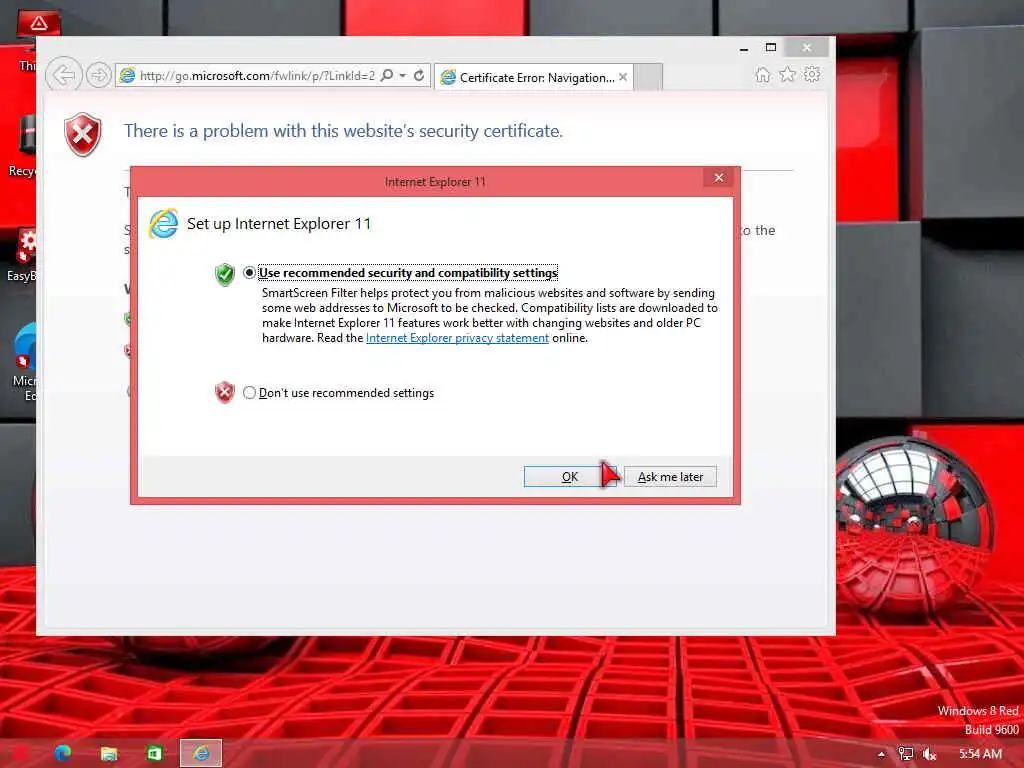Go to the Home page icon

[763, 74]
